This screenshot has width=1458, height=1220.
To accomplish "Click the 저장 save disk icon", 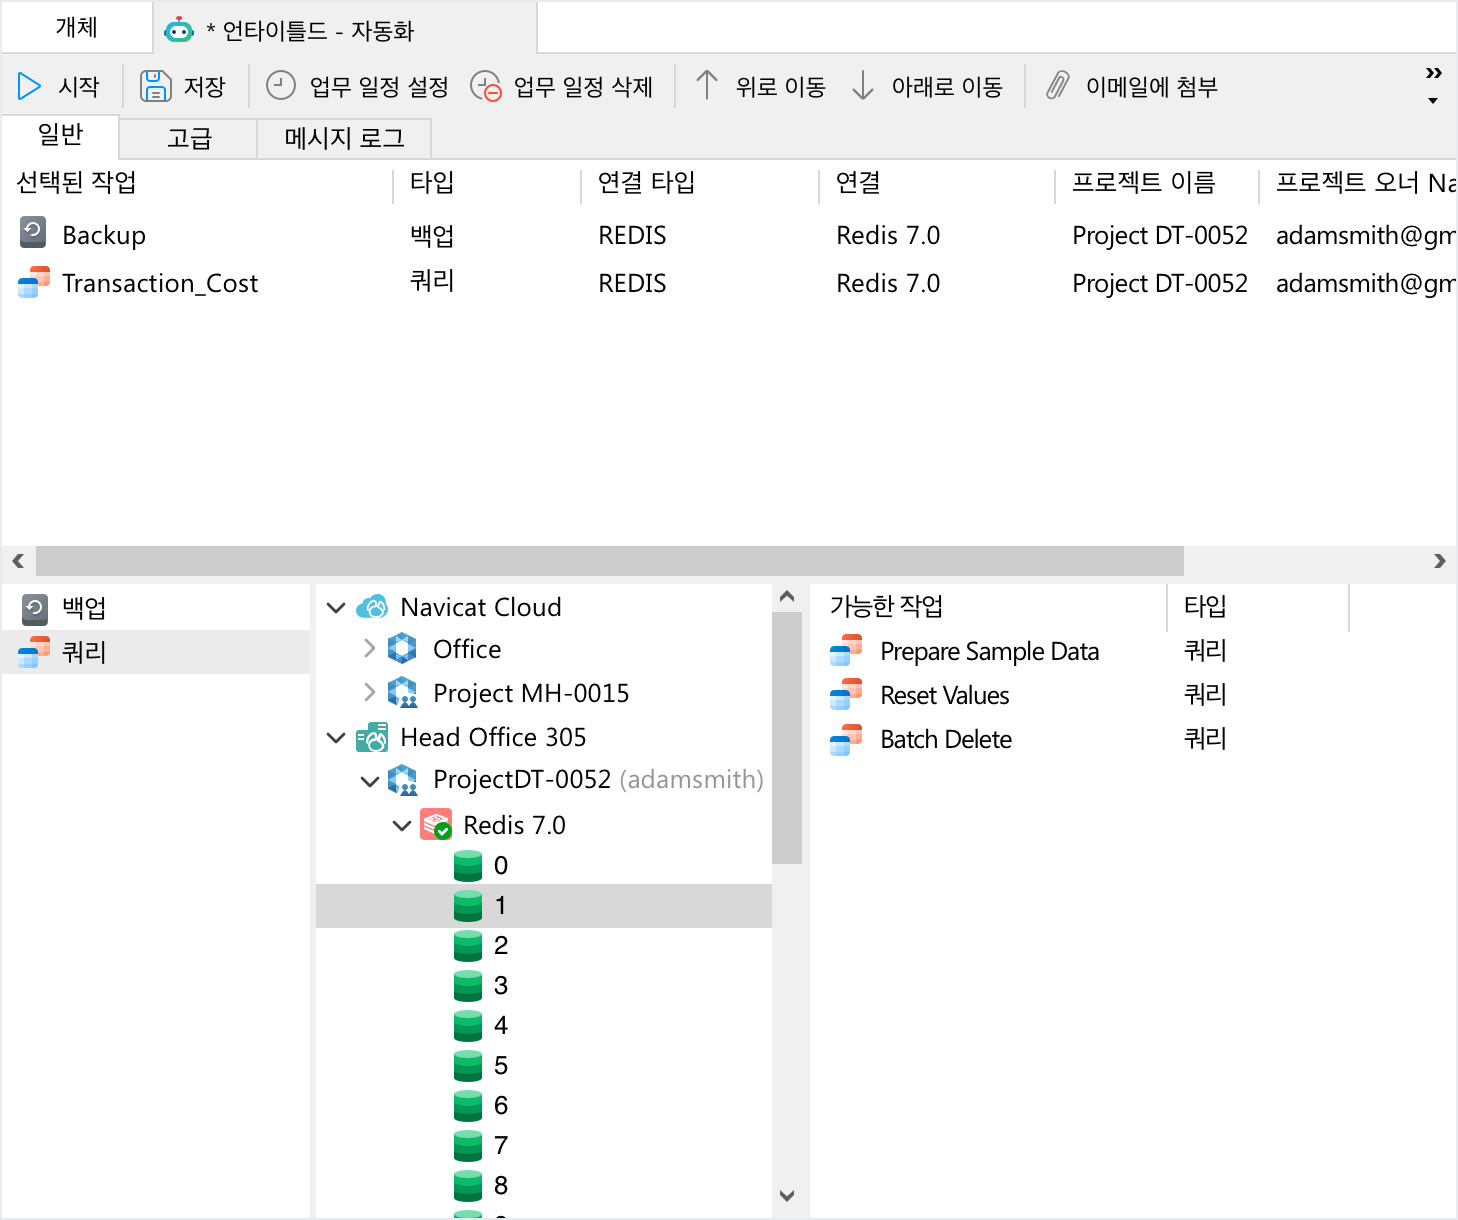I will [155, 86].
